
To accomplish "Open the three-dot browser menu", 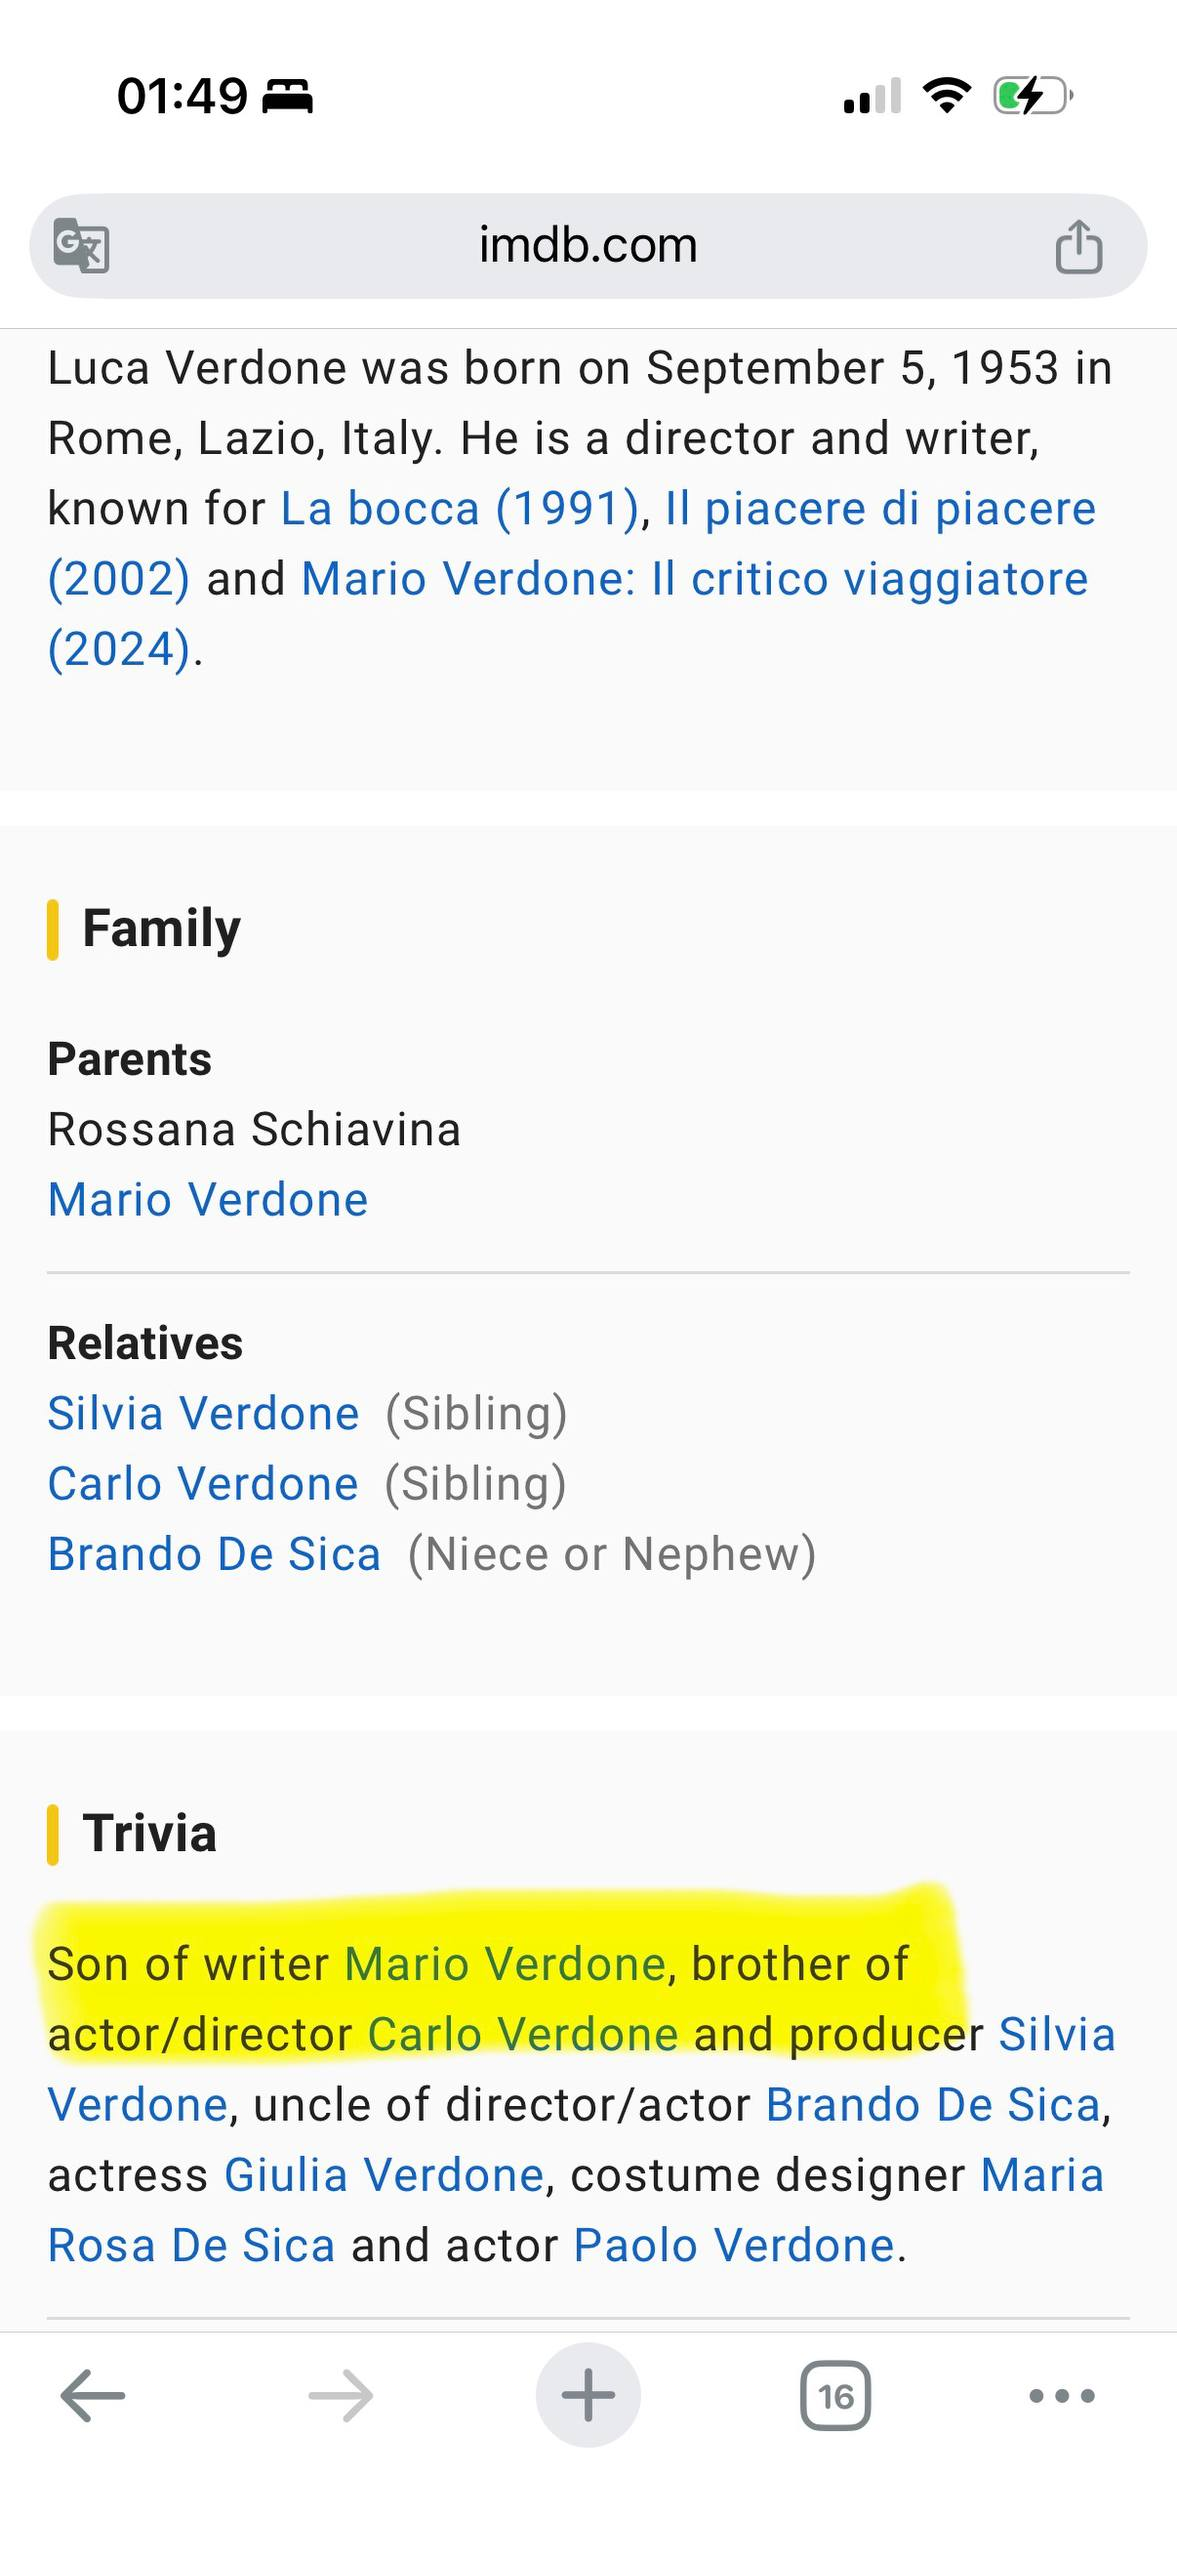I will pyautogui.click(x=1062, y=2395).
